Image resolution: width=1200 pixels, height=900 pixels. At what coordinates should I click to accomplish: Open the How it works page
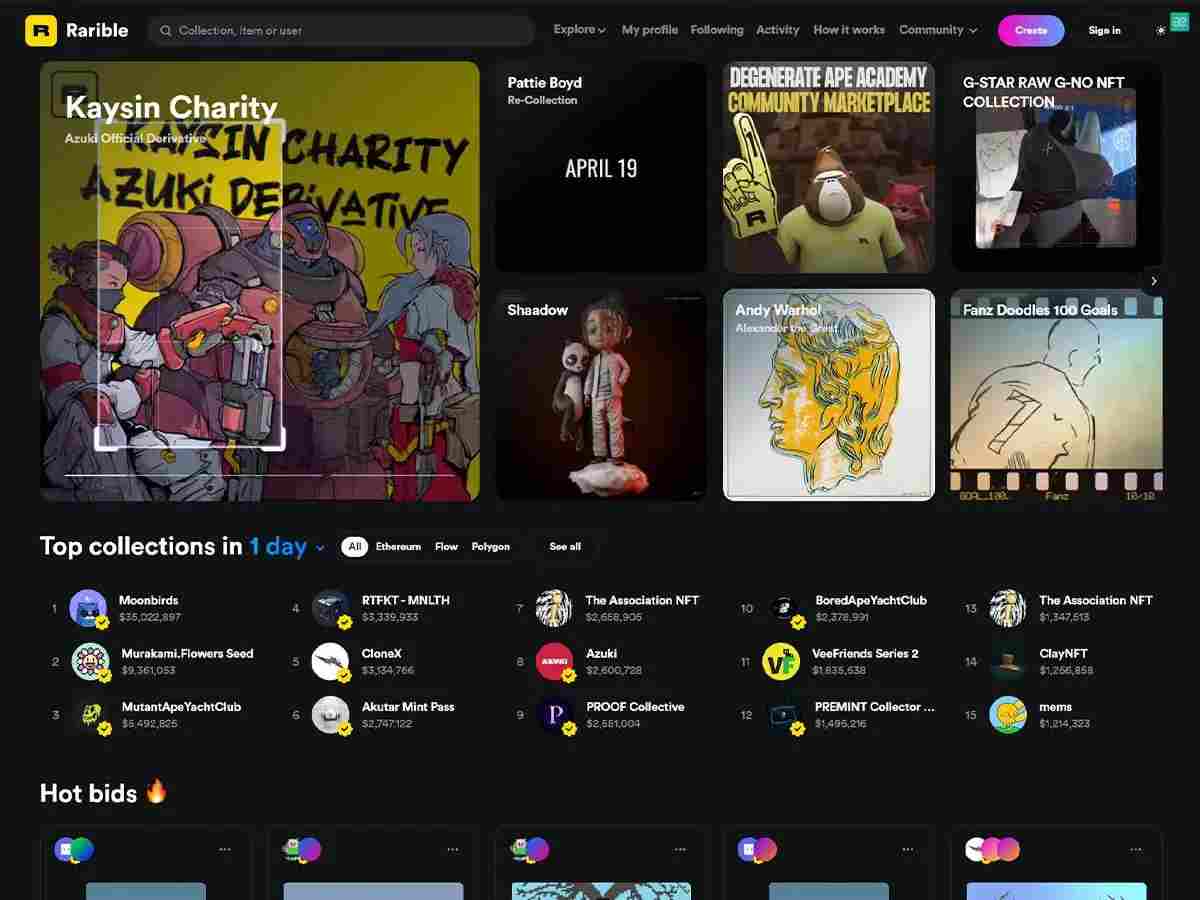[848, 30]
